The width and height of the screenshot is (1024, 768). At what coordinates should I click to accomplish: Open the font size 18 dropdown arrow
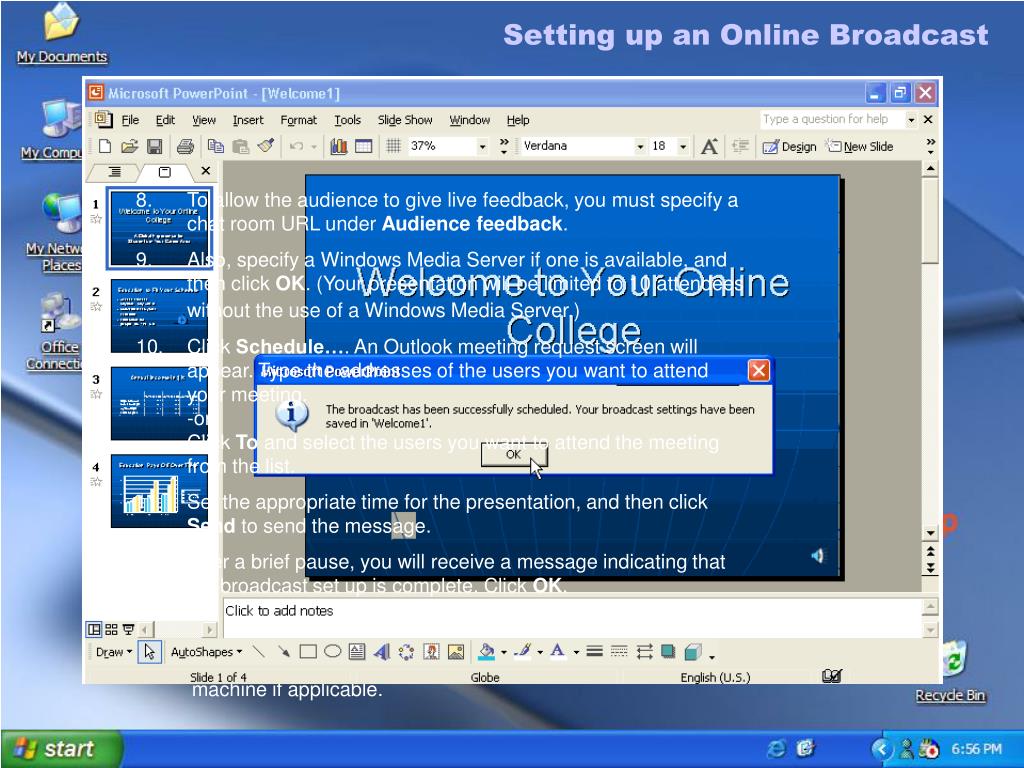coord(683,147)
